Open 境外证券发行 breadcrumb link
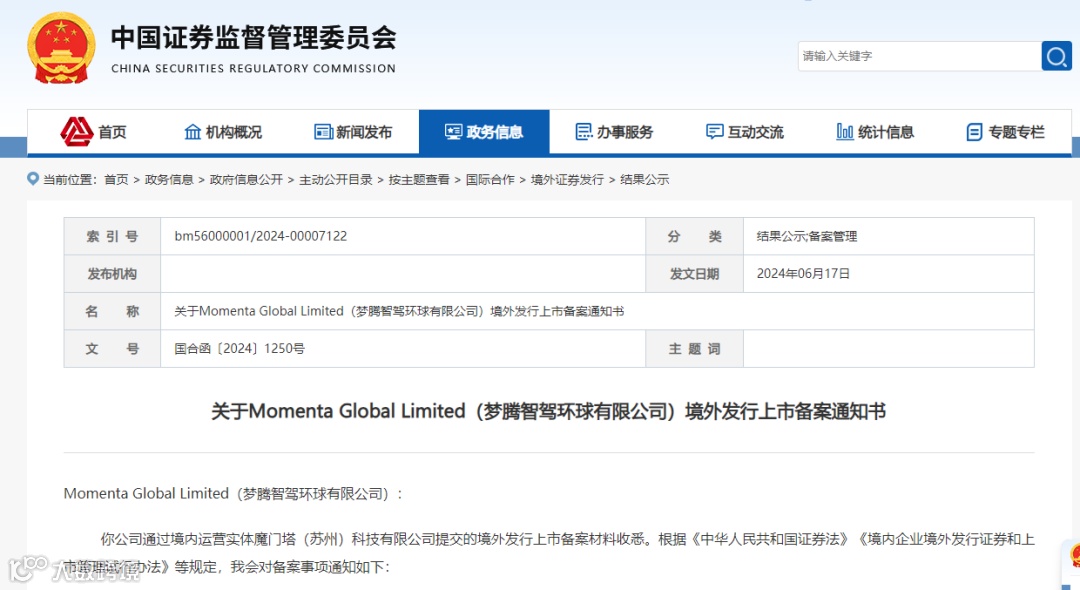1080x590 pixels. pos(567,180)
